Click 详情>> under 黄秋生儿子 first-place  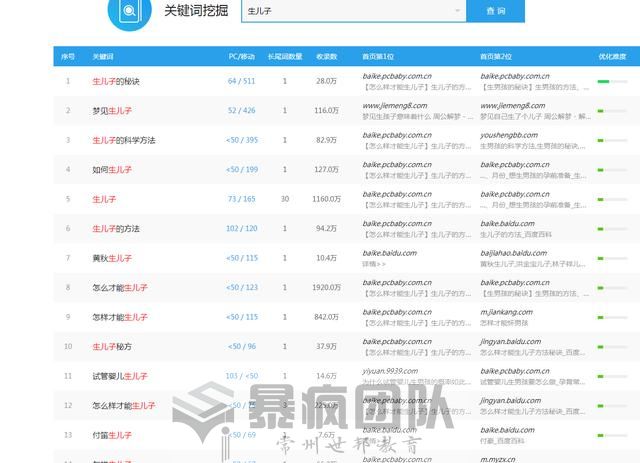pyautogui.click(x=374, y=264)
